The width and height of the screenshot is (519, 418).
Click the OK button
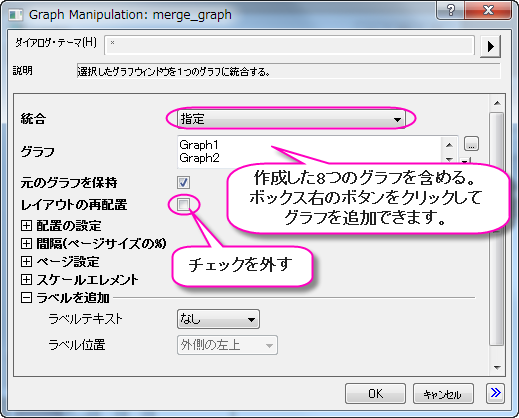click(375, 394)
